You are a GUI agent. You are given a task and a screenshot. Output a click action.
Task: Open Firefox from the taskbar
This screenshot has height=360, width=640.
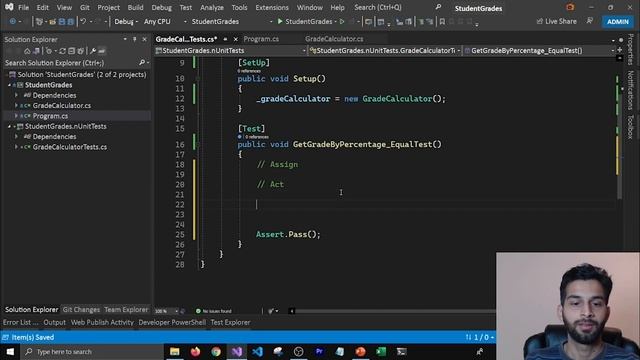(x=196, y=351)
